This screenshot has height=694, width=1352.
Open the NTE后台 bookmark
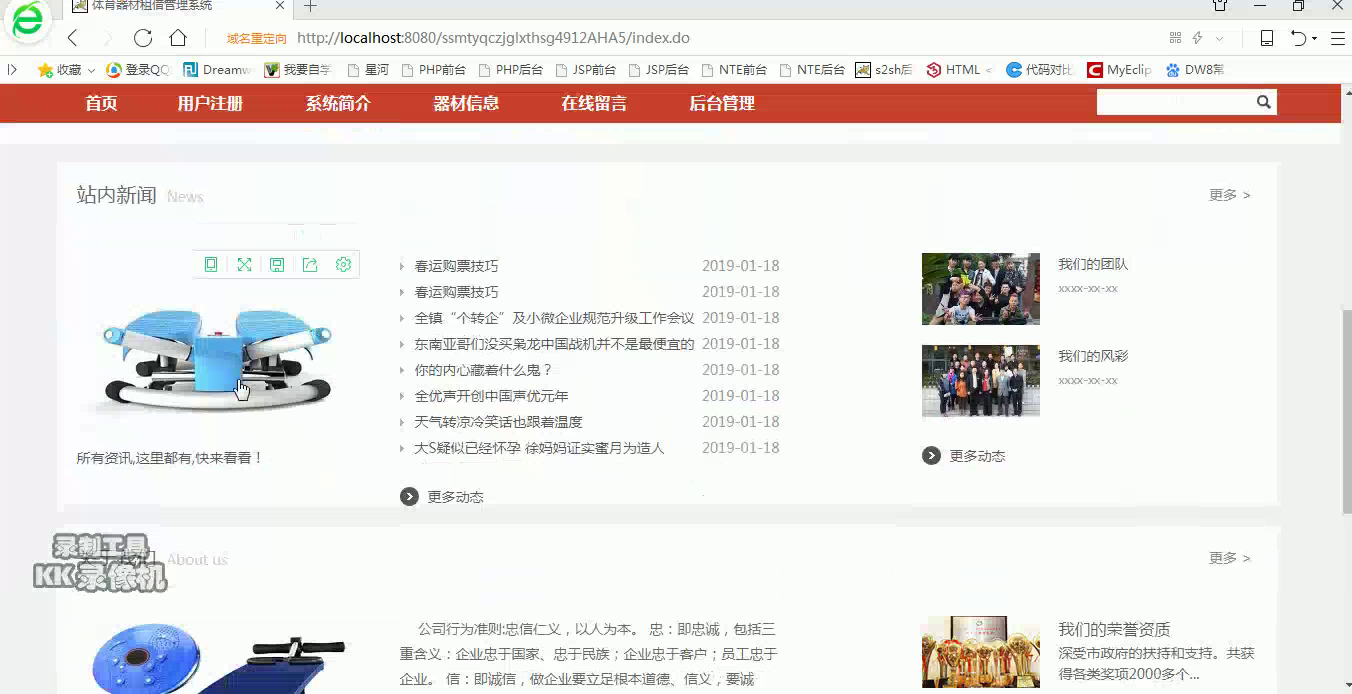coord(811,70)
